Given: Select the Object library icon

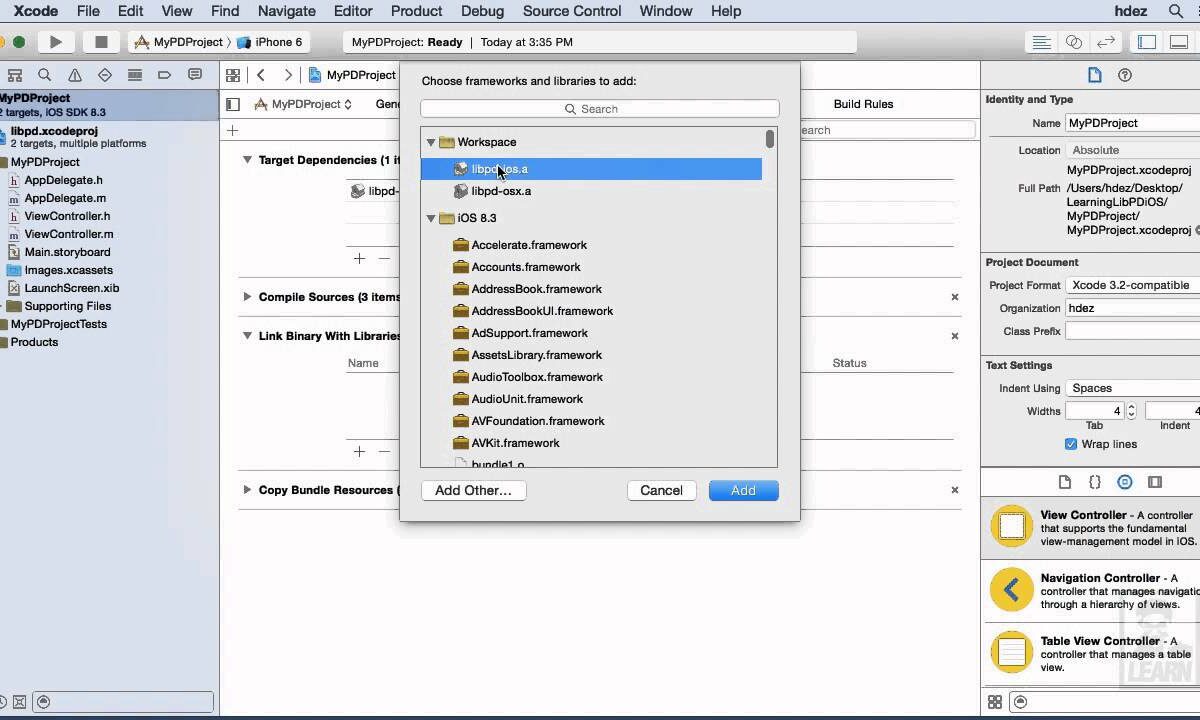Looking at the screenshot, I should tap(1125, 482).
